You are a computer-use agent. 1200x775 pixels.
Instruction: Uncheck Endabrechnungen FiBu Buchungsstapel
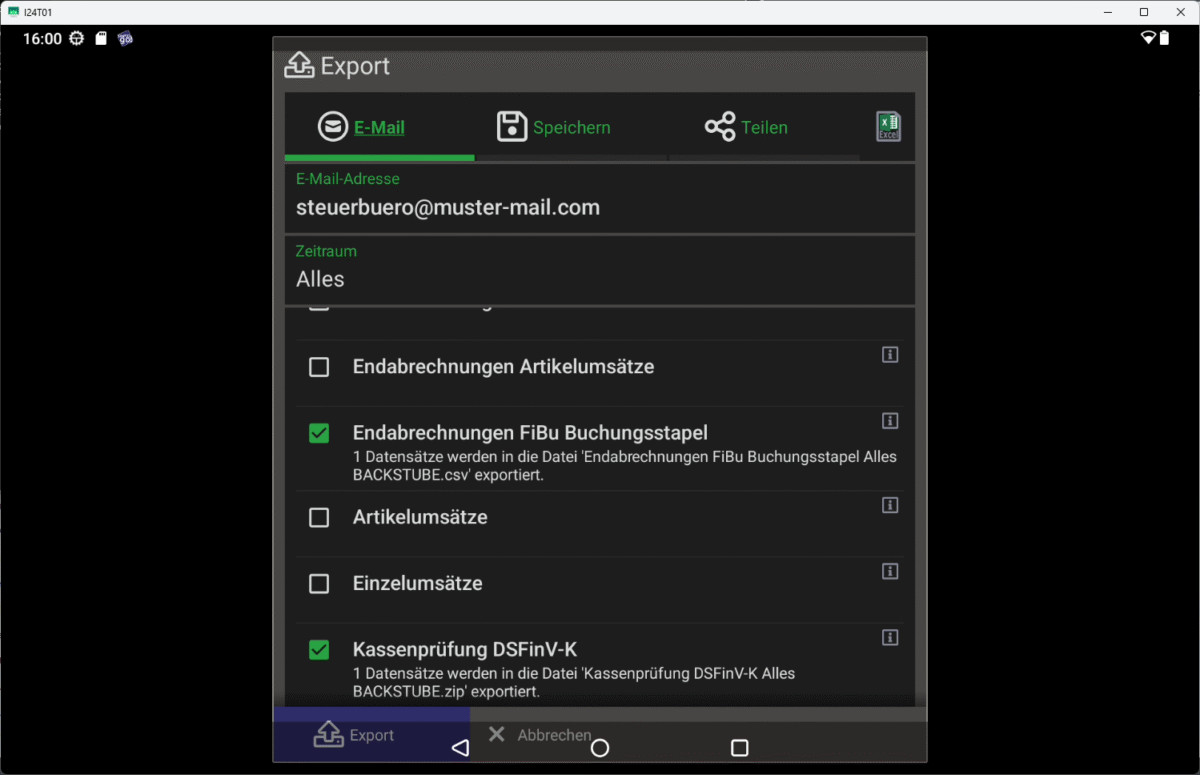[x=319, y=433]
